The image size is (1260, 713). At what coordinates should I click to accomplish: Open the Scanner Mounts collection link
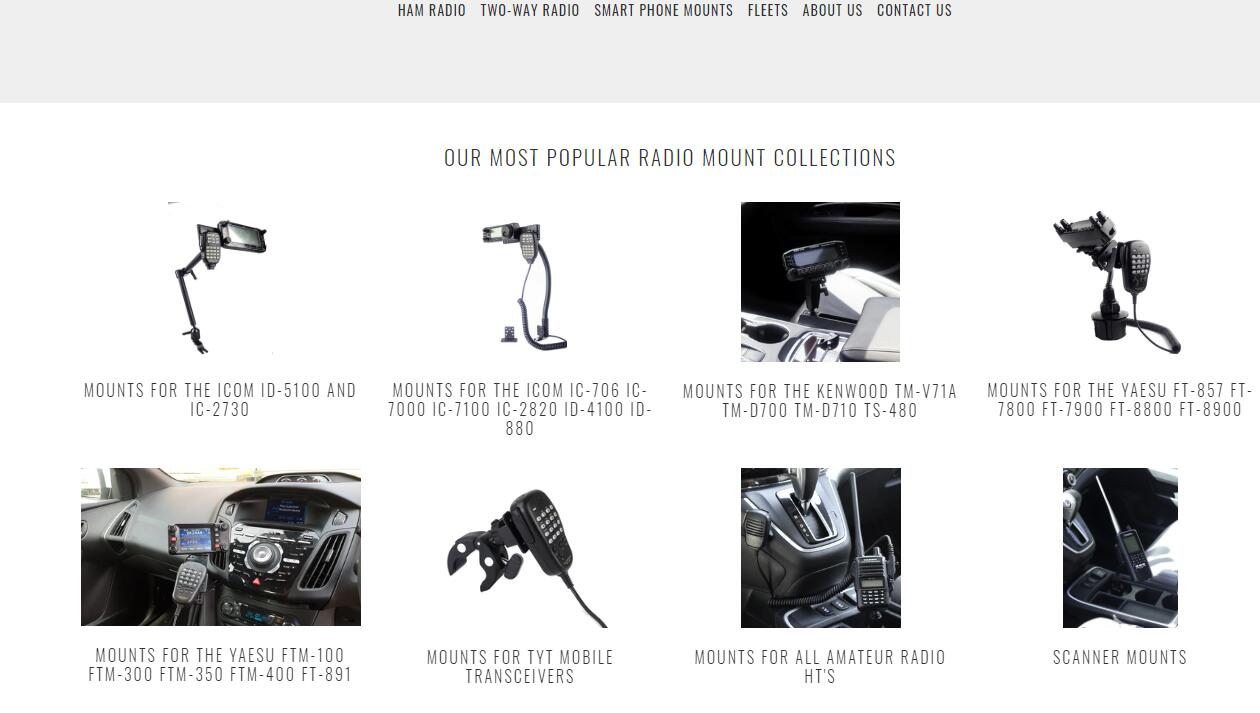pyautogui.click(x=1120, y=657)
